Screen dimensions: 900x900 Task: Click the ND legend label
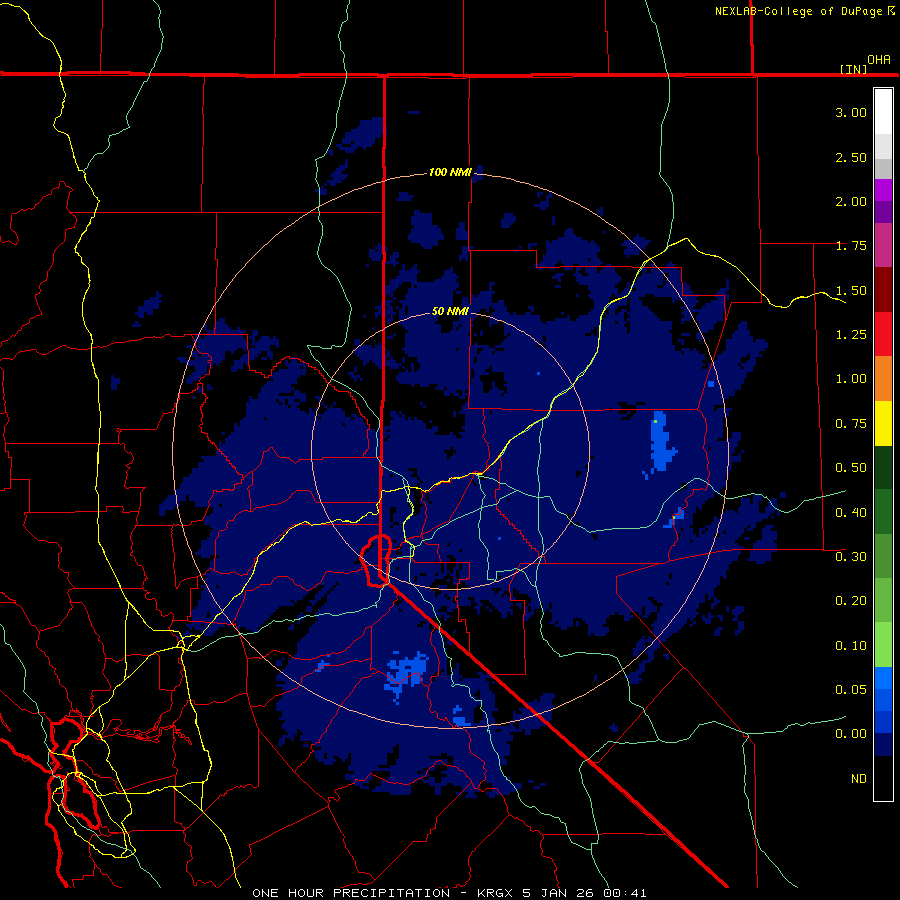point(859,779)
